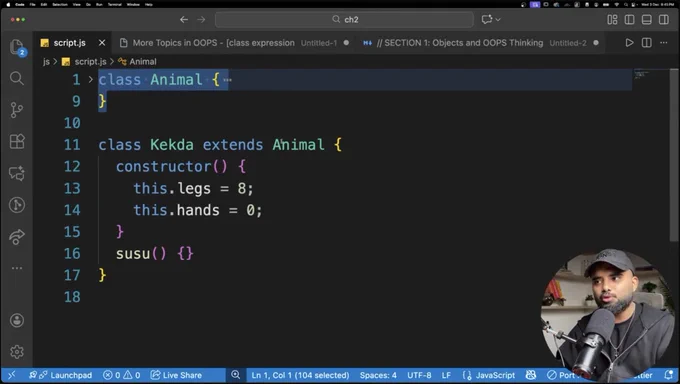Open Problems errors and warnings count
The width and height of the screenshot is (680, 384).
click(121, 375)
